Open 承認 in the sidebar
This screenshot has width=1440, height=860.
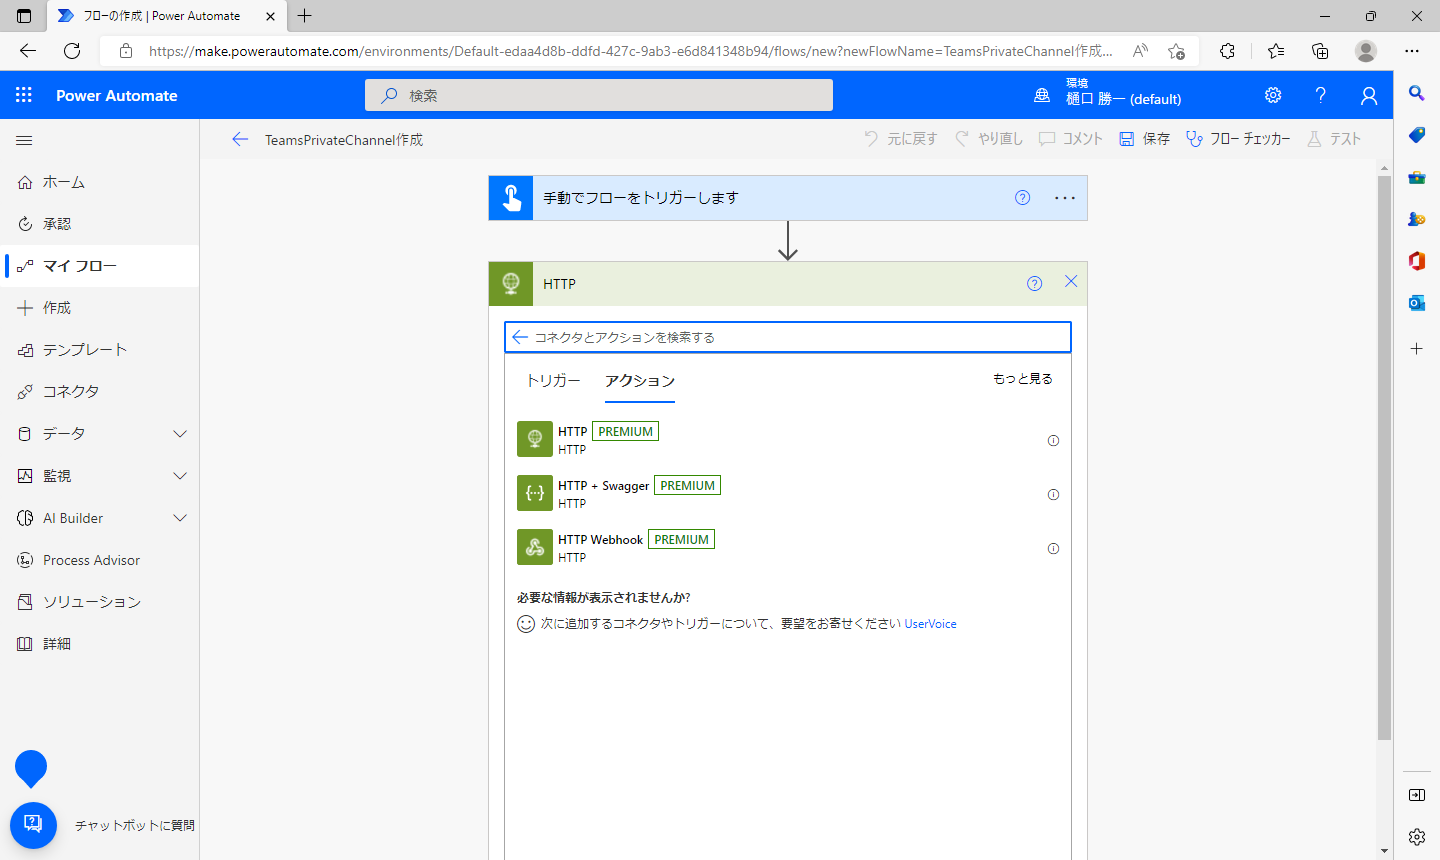point(100,224)
